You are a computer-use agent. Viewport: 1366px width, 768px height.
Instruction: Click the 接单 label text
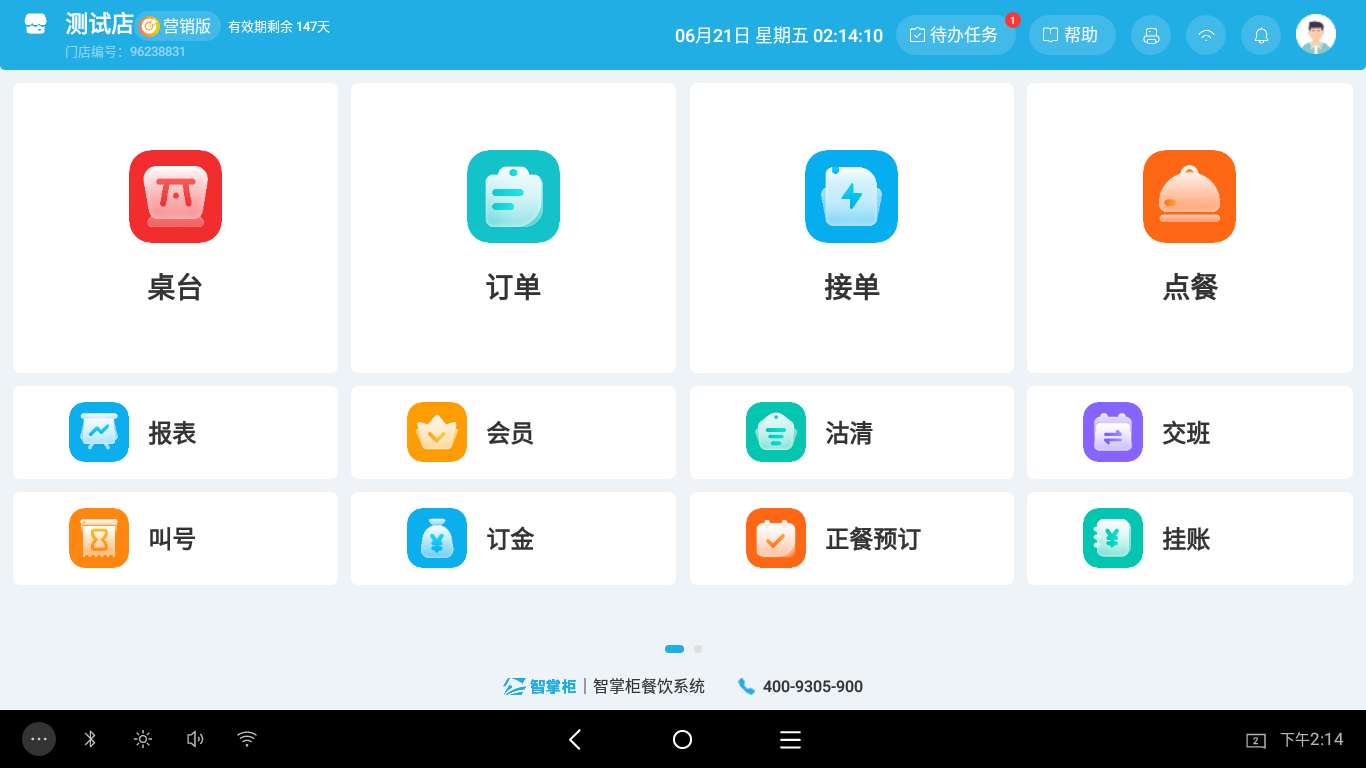point(851,288)
